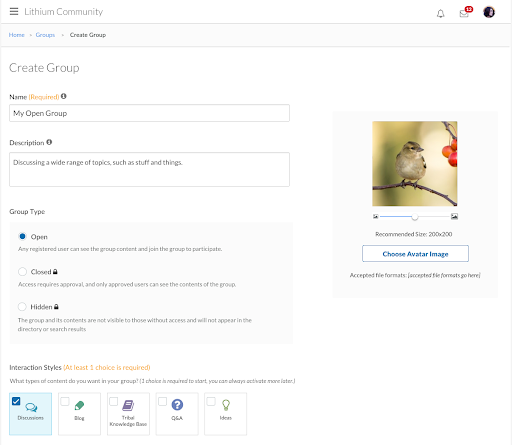The width and height of the screenshot is (512, 445).
Task: Show the Name field info tooltip icon
Action: 64,96
